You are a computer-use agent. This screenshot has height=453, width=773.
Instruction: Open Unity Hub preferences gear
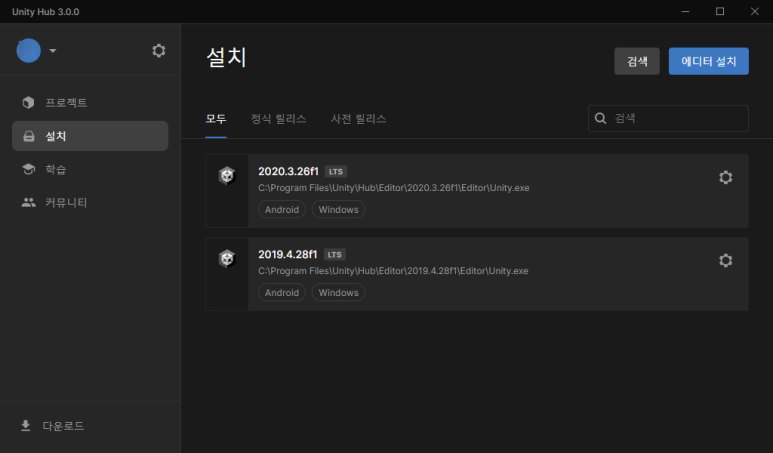[159, 50]
